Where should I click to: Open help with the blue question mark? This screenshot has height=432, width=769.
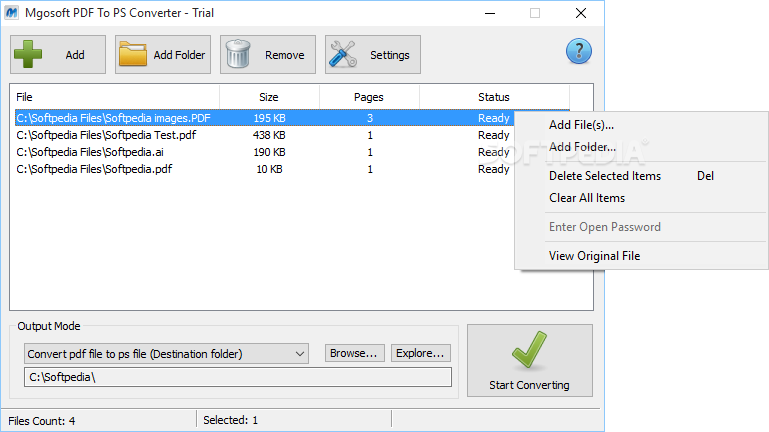(579, 51)
